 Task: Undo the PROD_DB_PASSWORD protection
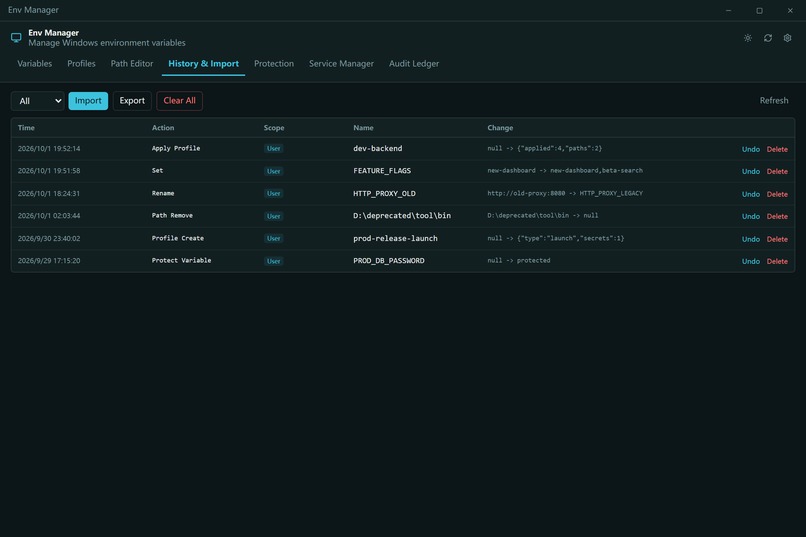click(x=750, y=261)
